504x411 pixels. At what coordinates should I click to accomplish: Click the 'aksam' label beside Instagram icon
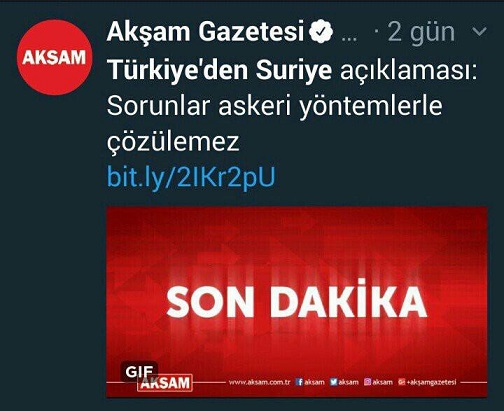click(382, 382)
